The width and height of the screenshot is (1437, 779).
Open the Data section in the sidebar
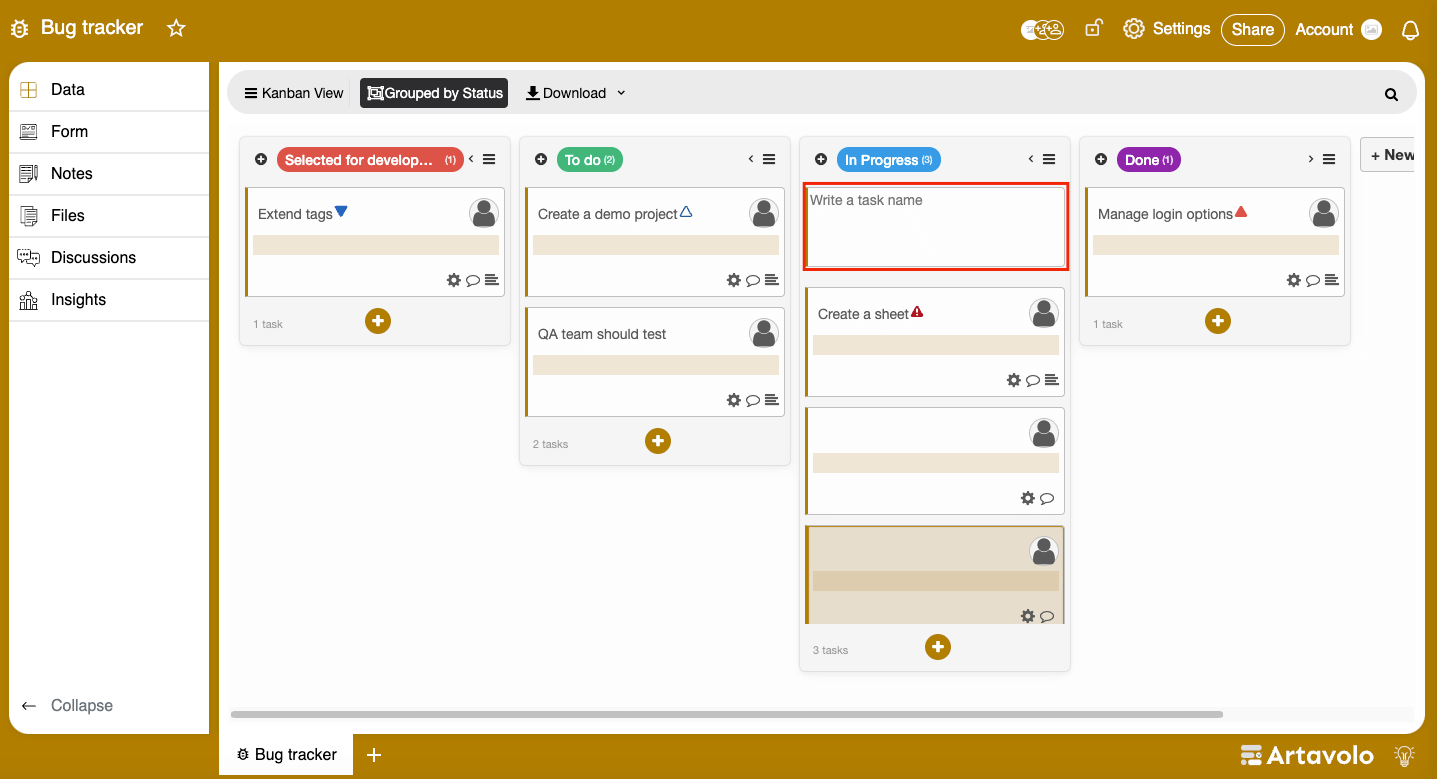pyautogui.click(x=66, y=89)
